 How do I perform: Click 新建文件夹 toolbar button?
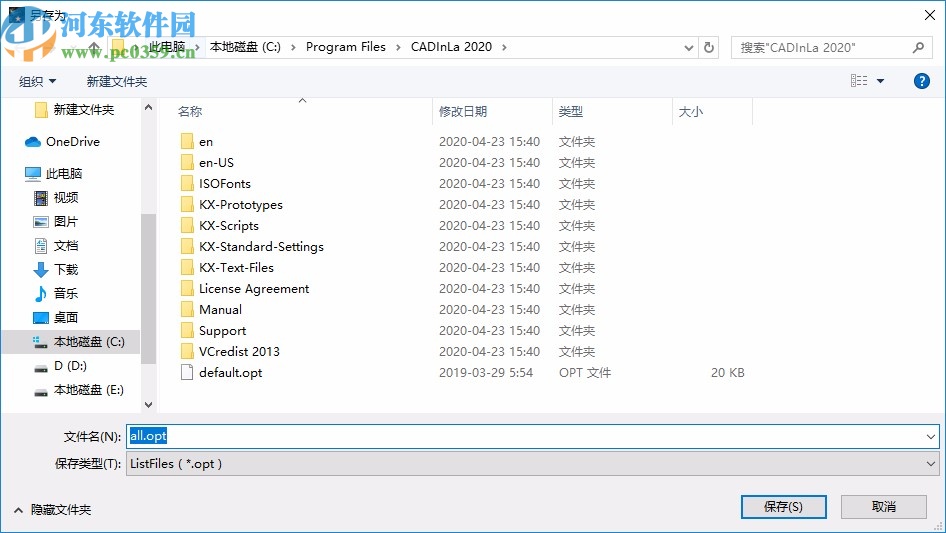click(x=116, y=81)
